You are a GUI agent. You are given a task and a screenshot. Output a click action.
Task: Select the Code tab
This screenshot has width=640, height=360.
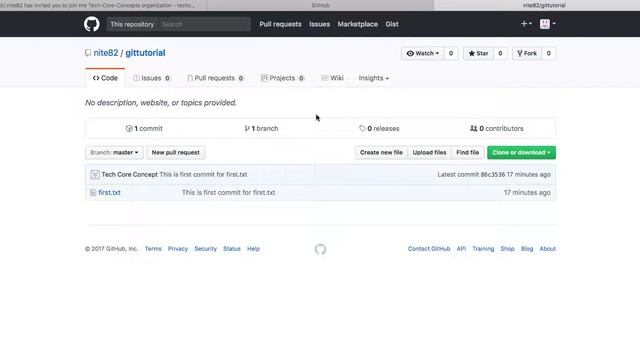coord(105,78)
